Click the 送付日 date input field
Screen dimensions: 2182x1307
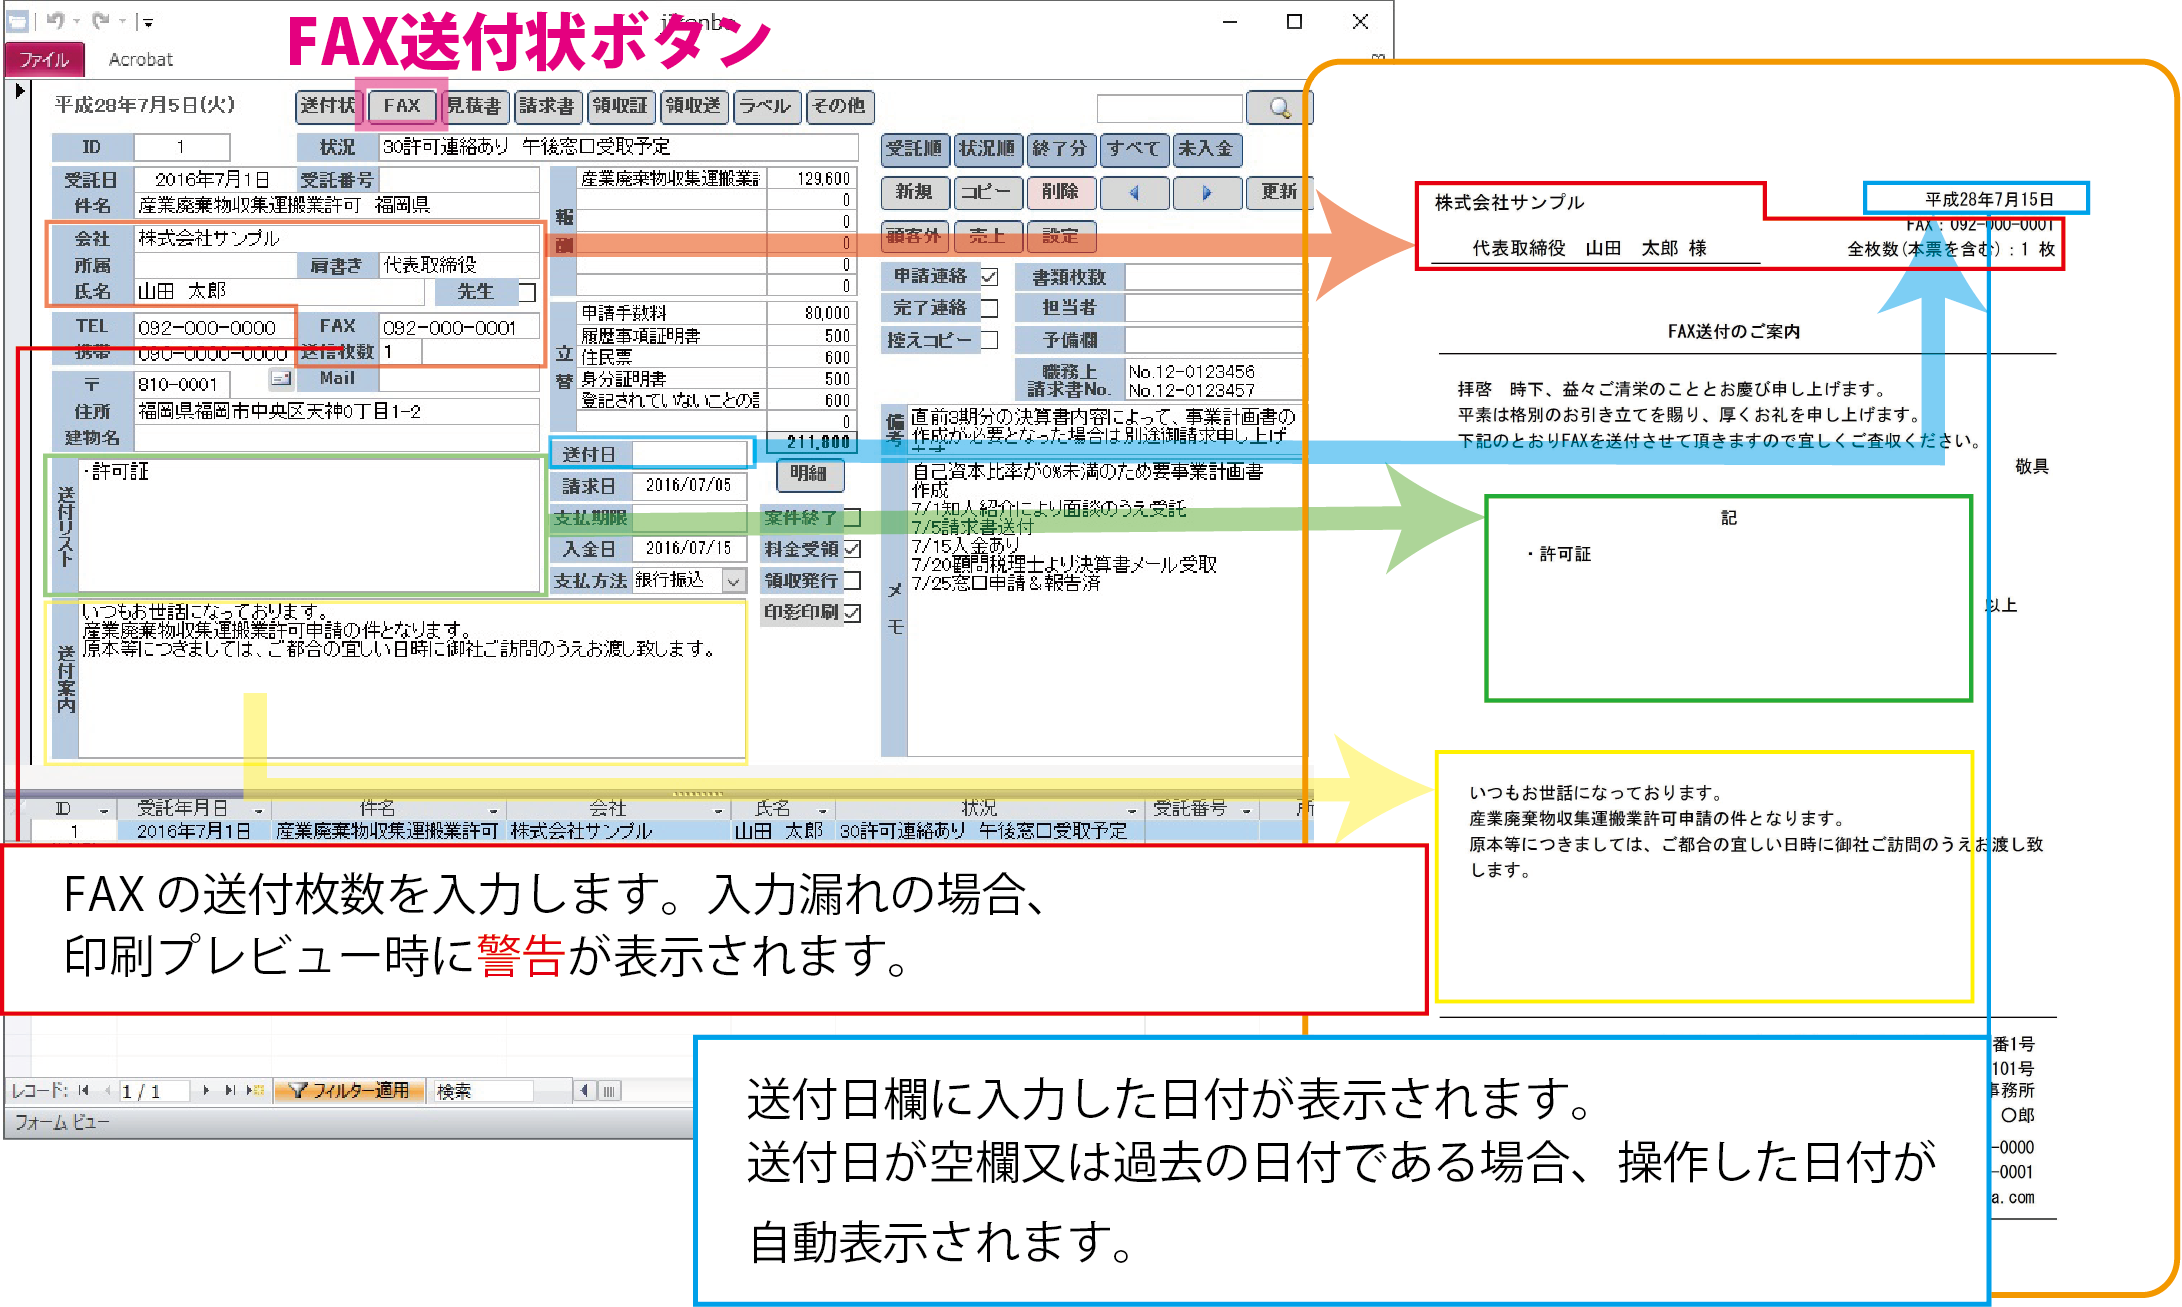tap(691, 454)
